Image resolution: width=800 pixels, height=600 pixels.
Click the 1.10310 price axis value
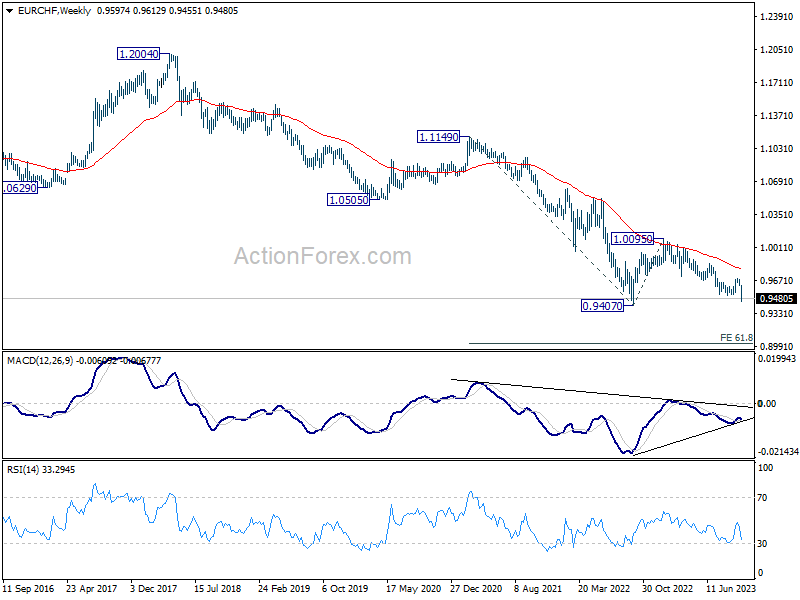tap(777, 148)
